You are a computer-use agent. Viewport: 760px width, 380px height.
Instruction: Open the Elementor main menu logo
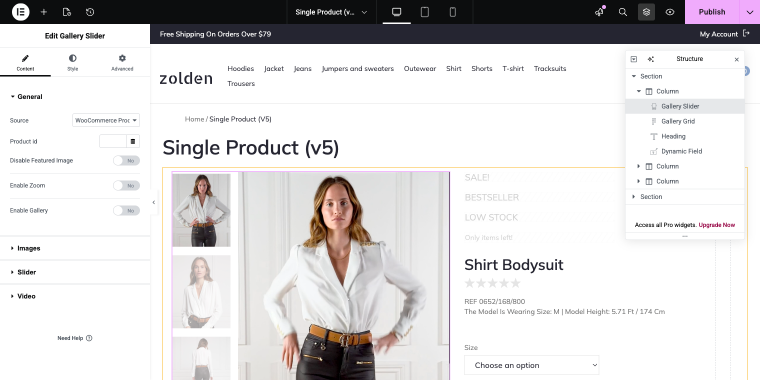20,12
